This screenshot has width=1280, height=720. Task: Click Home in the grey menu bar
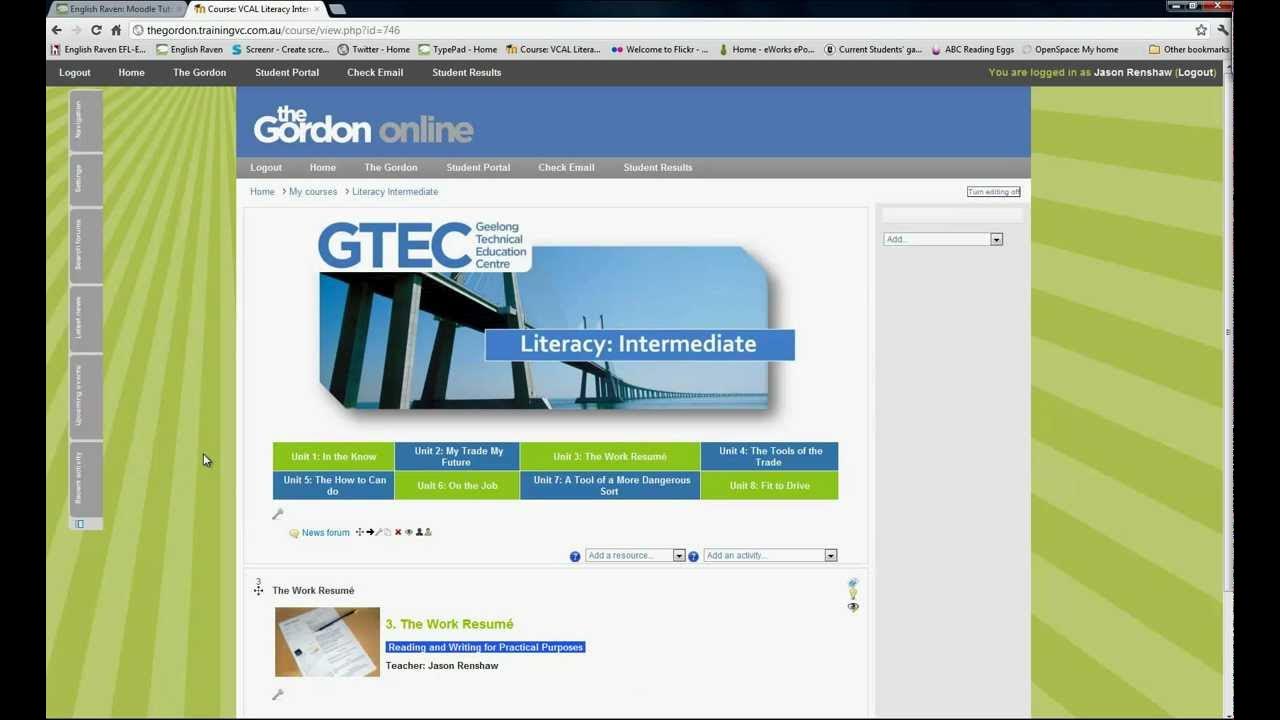tap(323, 167)
